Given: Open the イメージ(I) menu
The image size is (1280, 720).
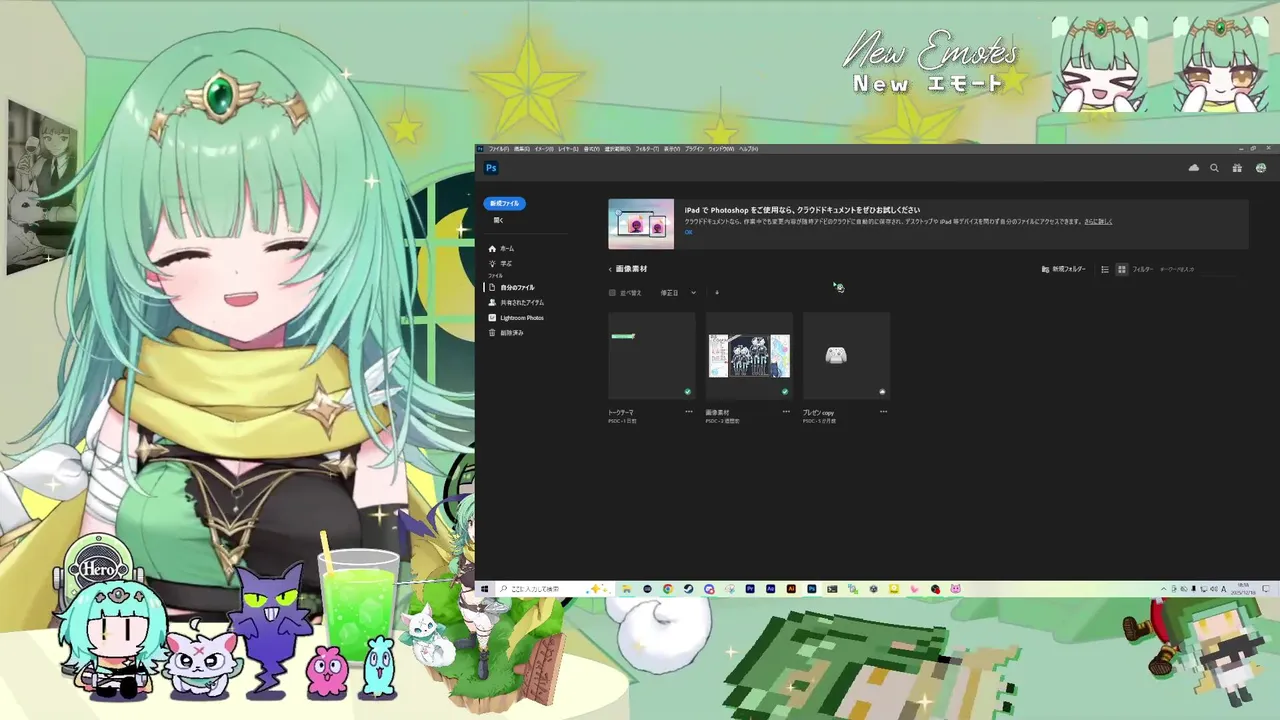Looking at the screenshot, I should 544,149.
